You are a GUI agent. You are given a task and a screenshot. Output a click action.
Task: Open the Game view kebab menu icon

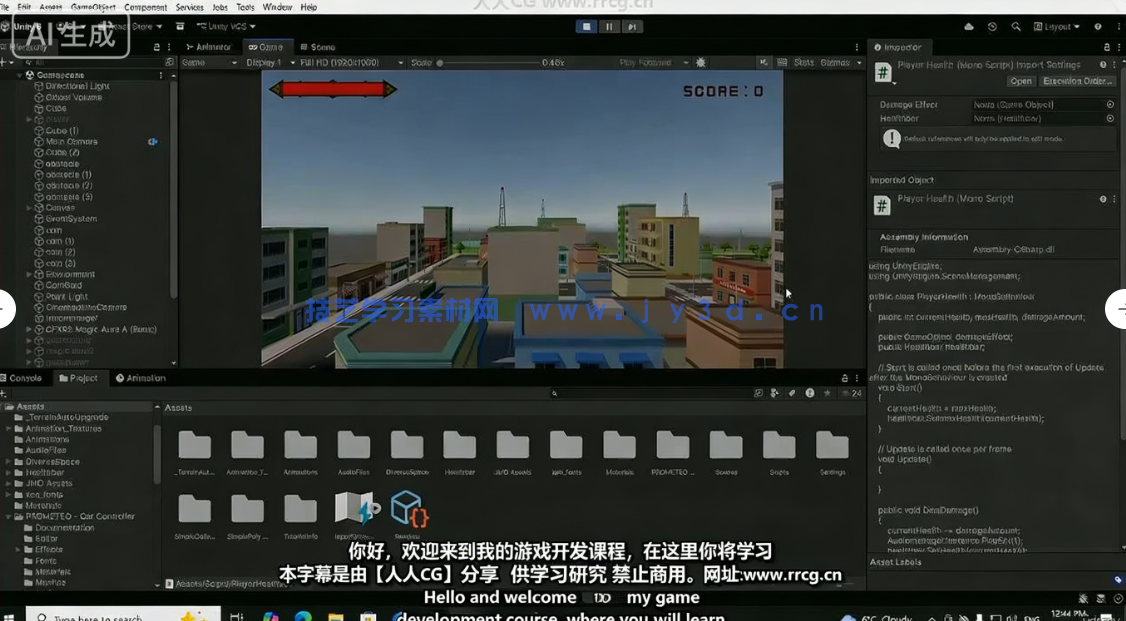click(x=856, y=47)
